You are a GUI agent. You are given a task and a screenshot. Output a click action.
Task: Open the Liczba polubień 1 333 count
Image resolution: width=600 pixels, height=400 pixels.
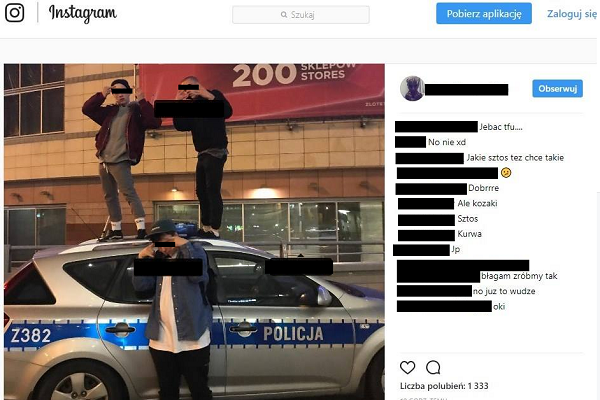coord(444,386)
